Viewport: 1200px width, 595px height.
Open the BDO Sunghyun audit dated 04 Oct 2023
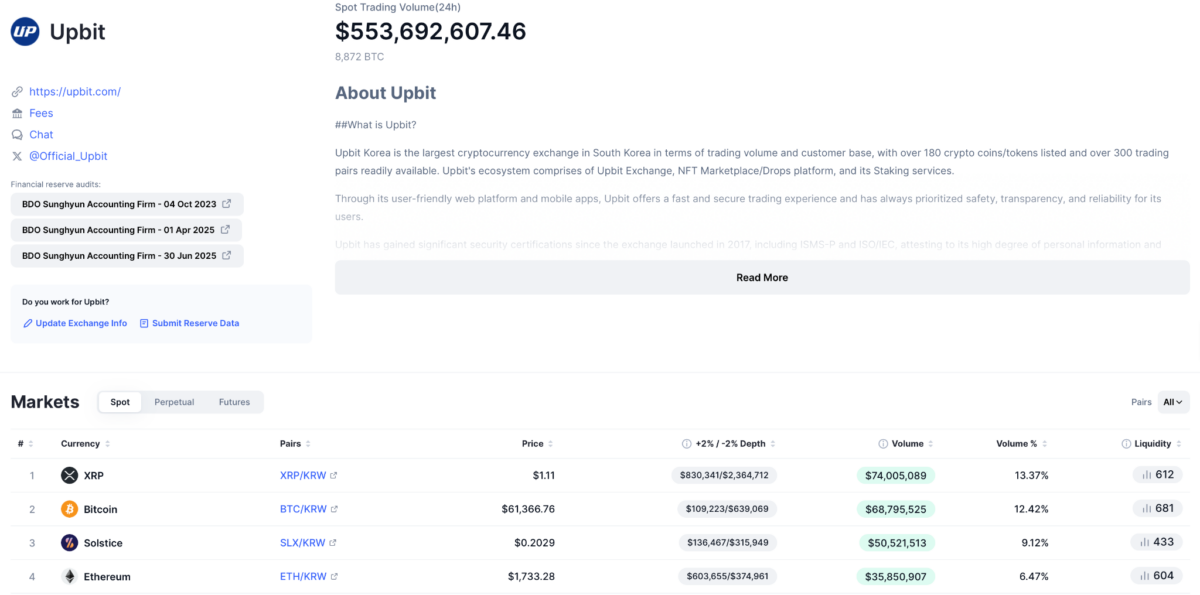coord(127,204)
